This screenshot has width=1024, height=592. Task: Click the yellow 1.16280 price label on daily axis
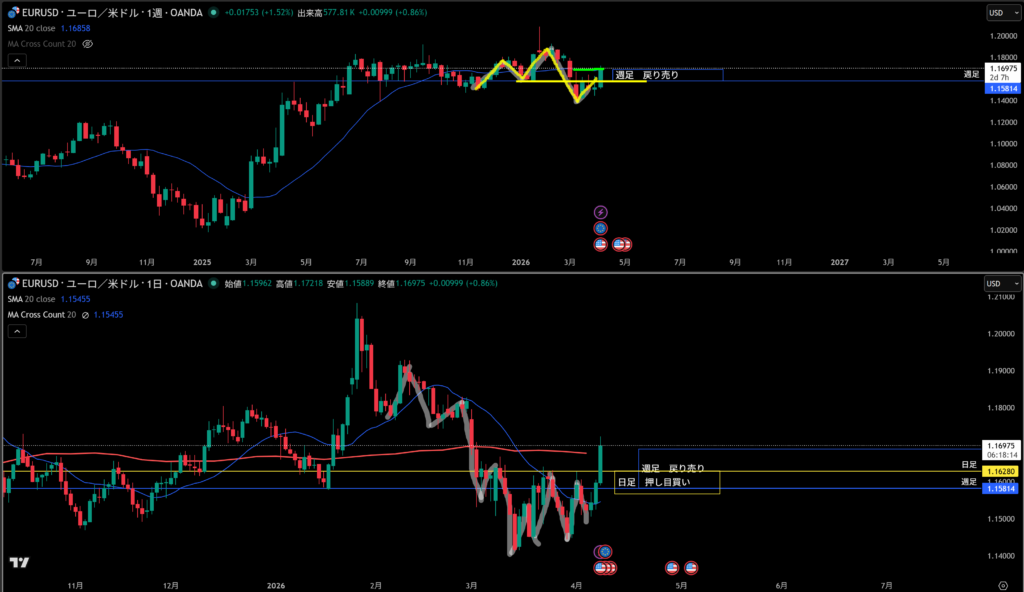pos(1001,471)
